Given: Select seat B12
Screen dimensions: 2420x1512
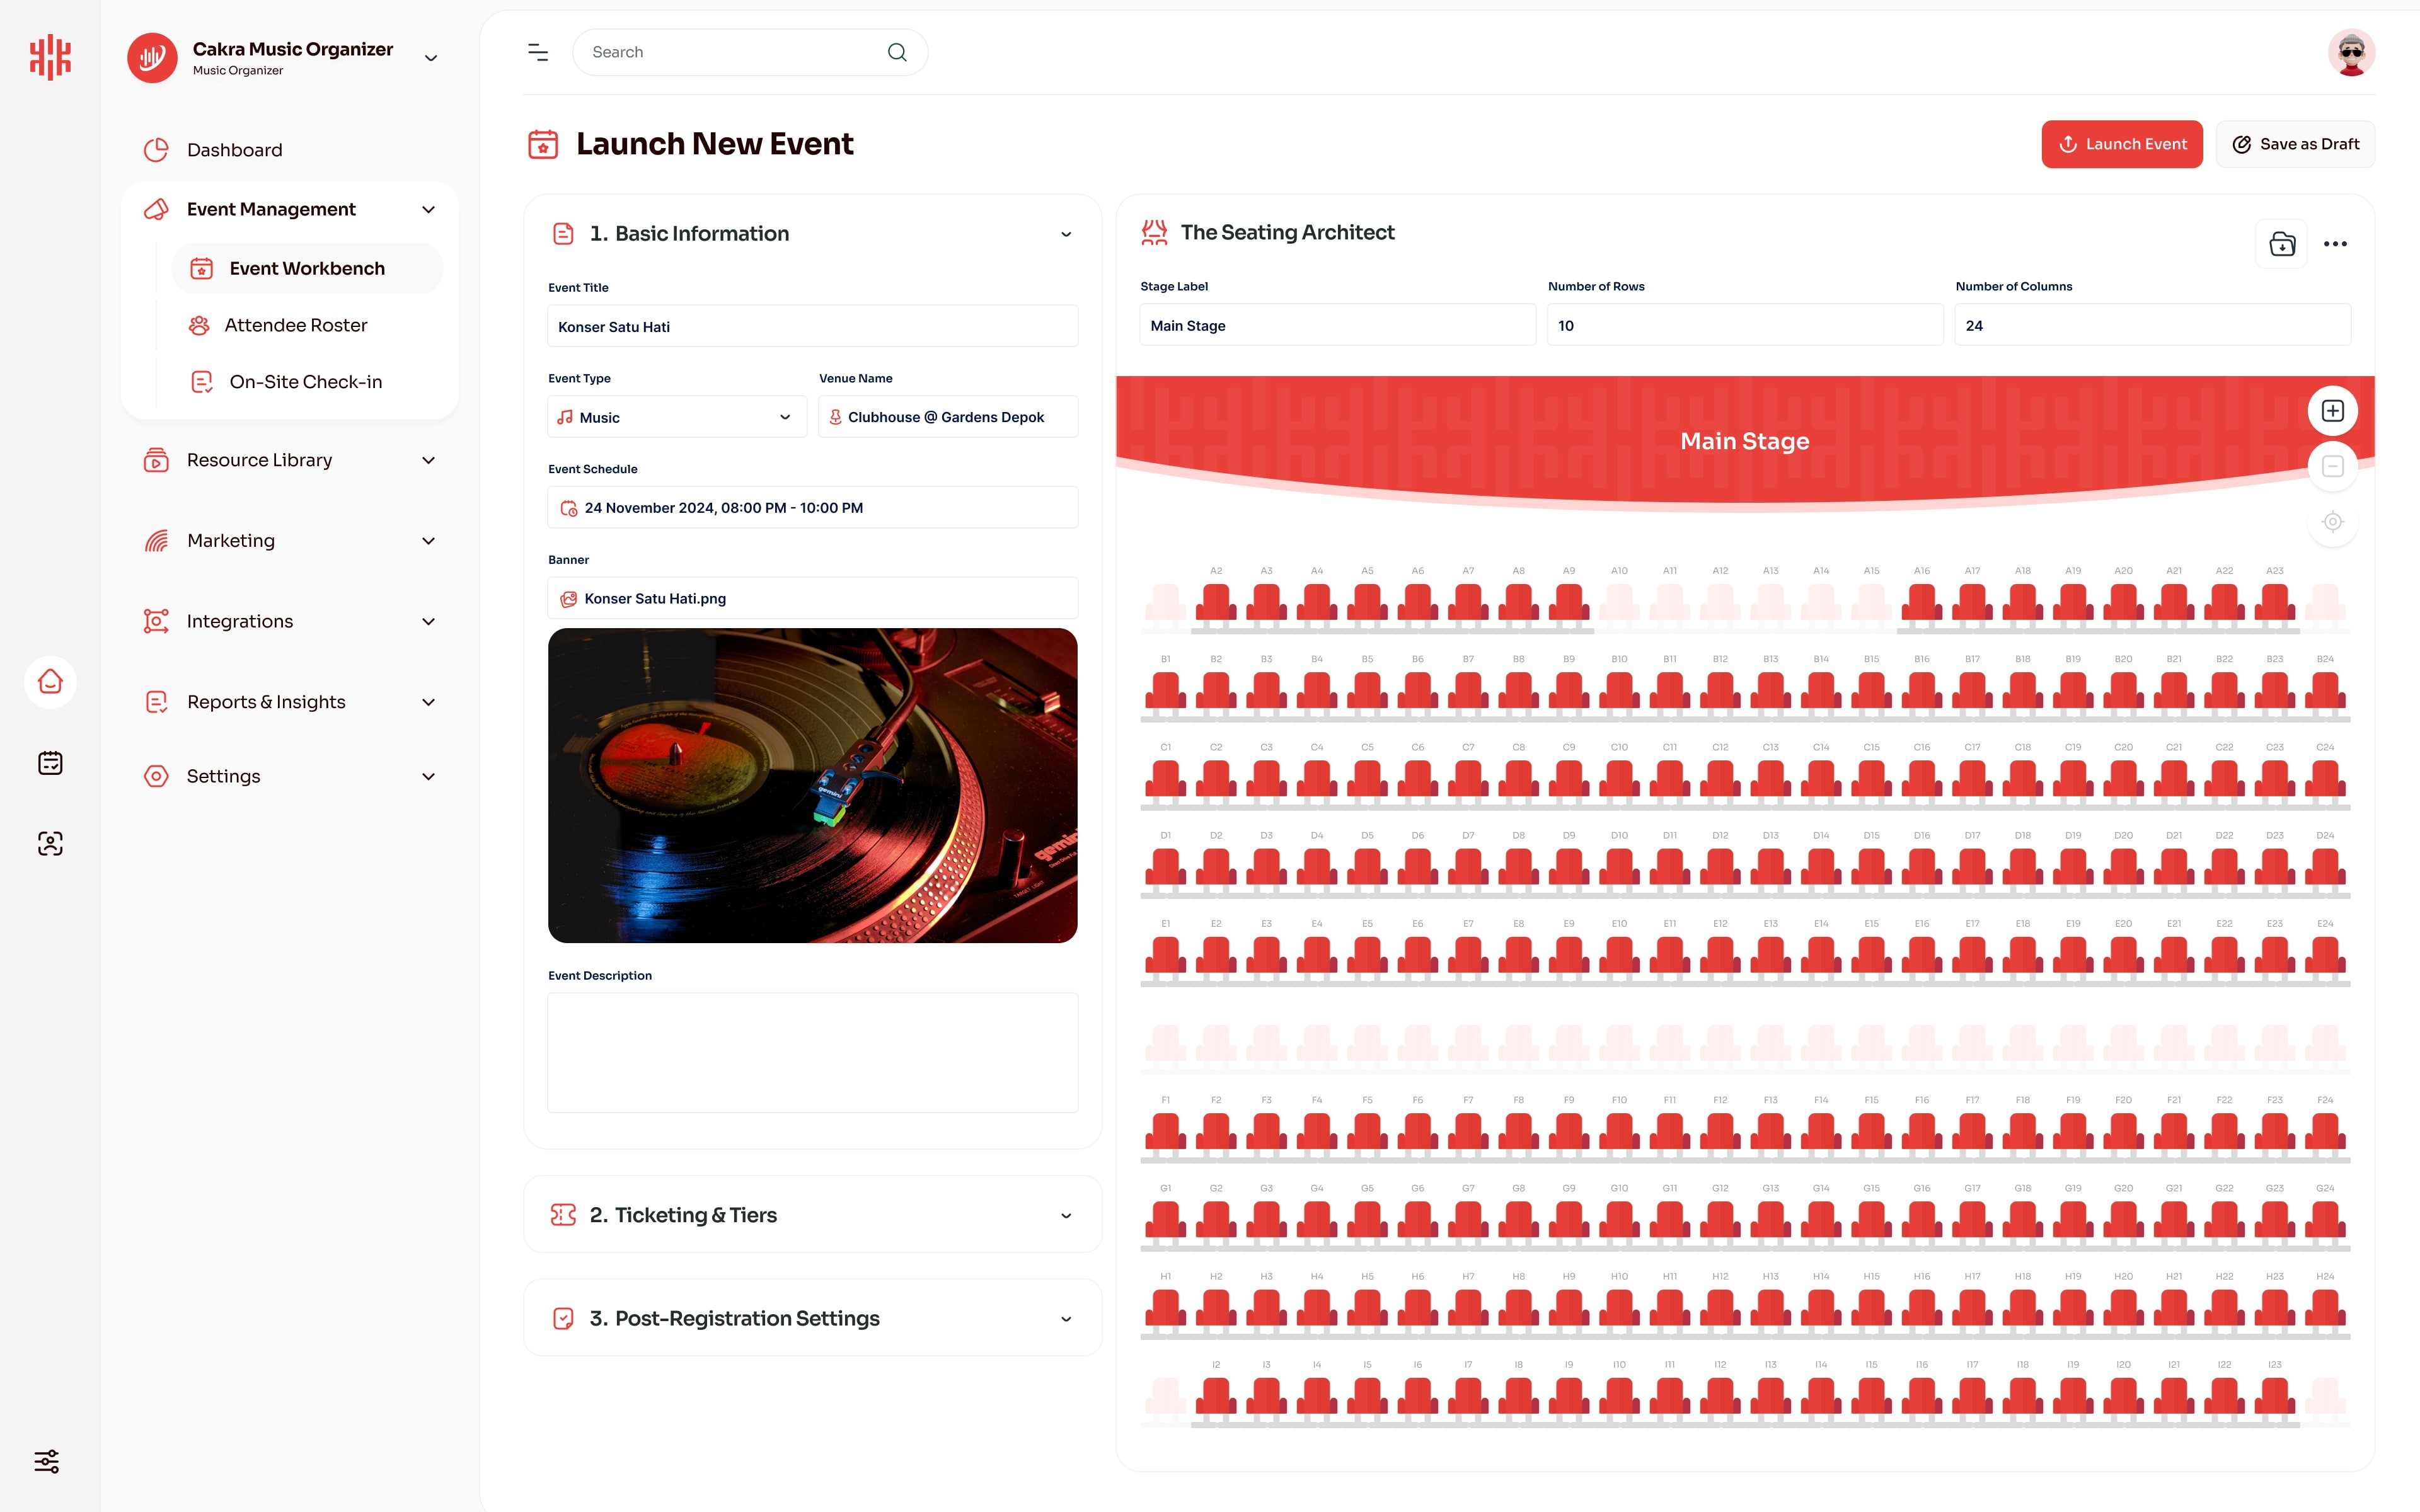Looking at the screenshot, I should [1720, 690].
